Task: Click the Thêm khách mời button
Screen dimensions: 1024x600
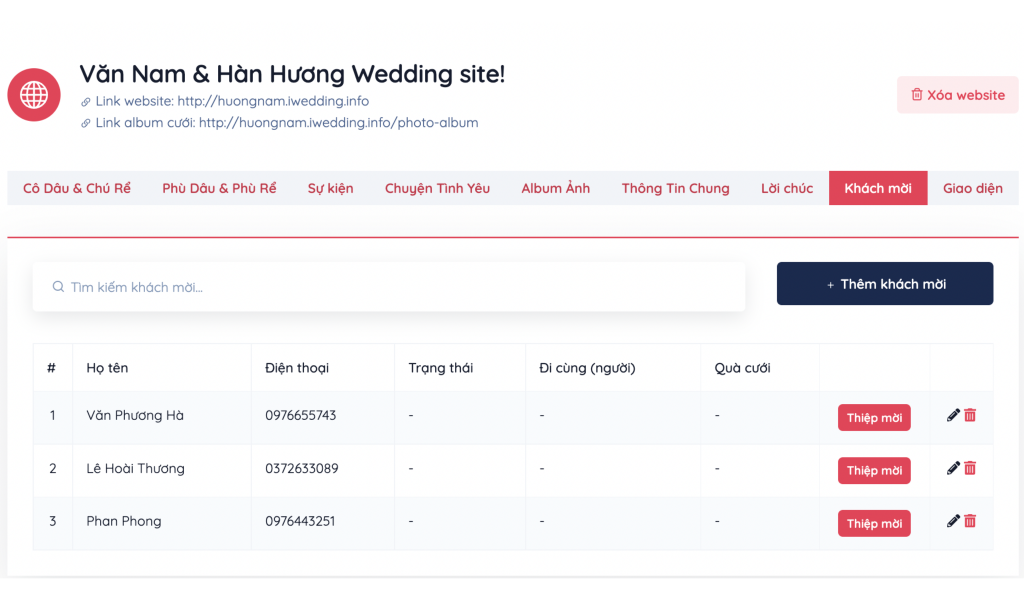Action: (x=884, y=283)
